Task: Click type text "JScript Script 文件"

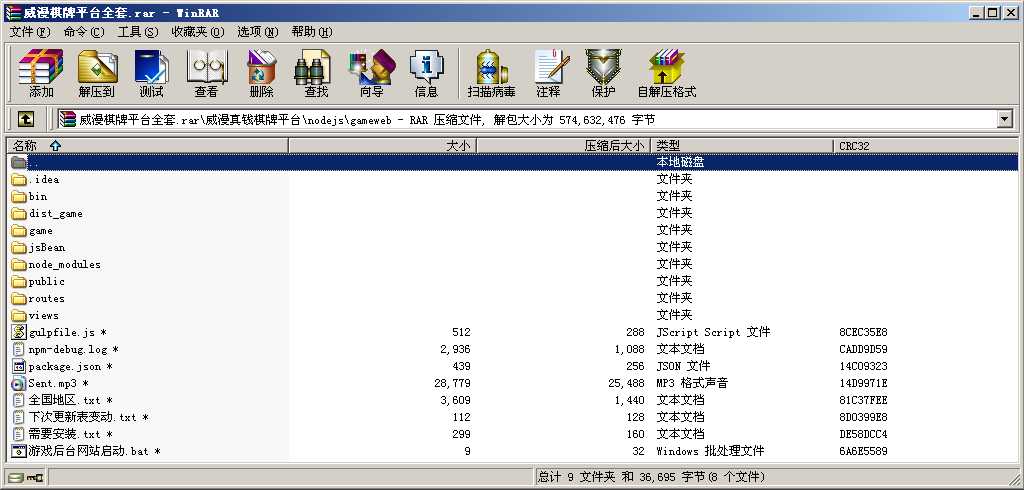Action: (x=713, y=333)
